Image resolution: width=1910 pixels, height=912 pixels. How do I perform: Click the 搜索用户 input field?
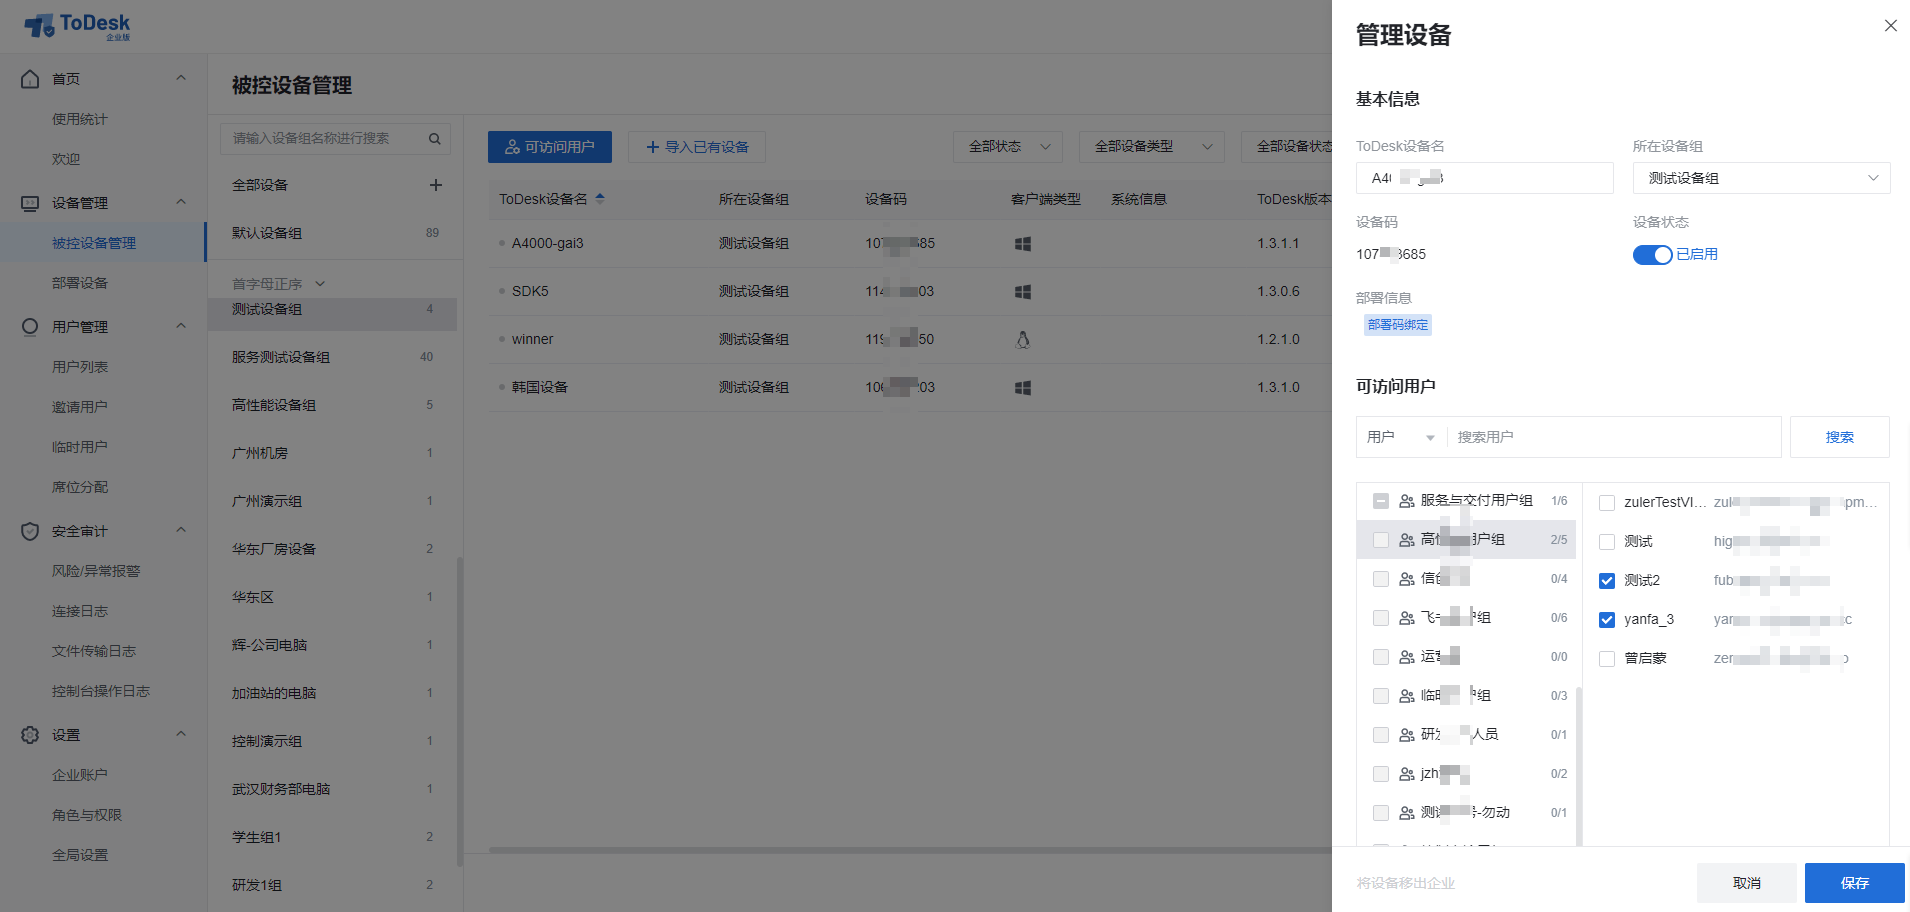click(x=1612, y=437)
